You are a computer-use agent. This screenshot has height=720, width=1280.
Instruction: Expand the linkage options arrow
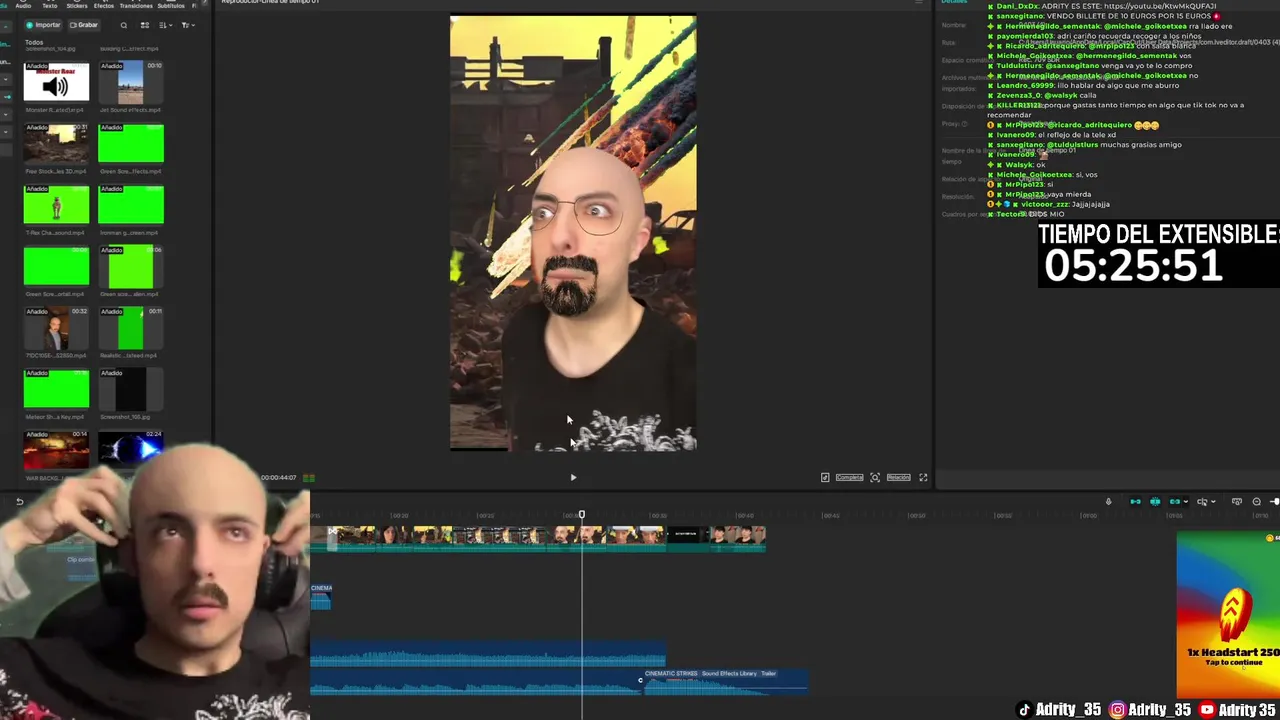point(1185,502)
